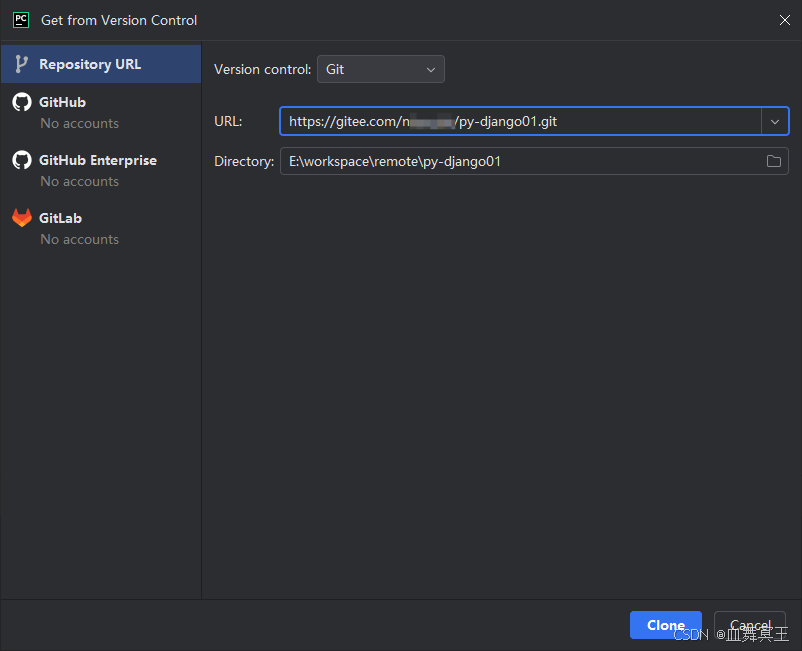Click the "Version control:" label
The image size is (802, 651).
click(x=262, y=70)
